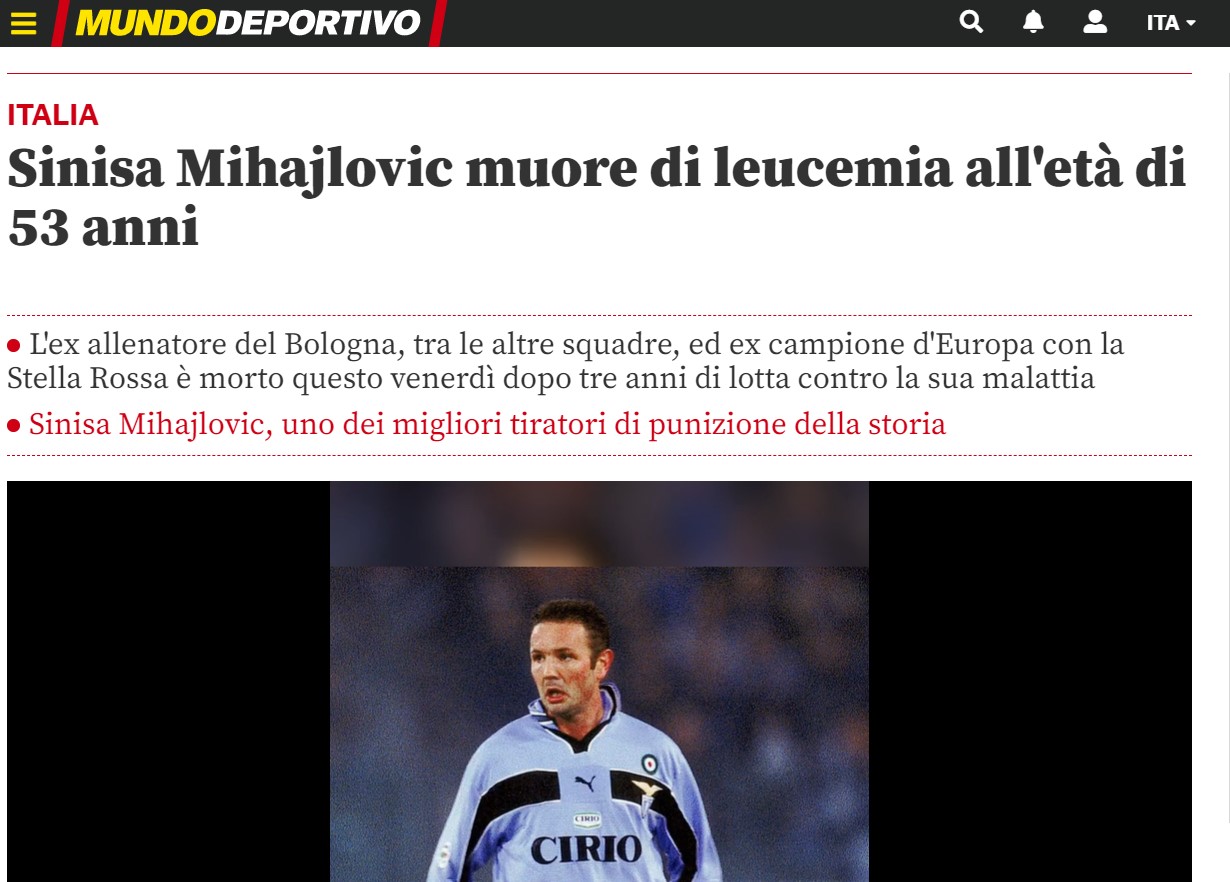The width and height of the screenshot is (1230, 882).
Task: Open the user account profile icon
Action: 1095,22
